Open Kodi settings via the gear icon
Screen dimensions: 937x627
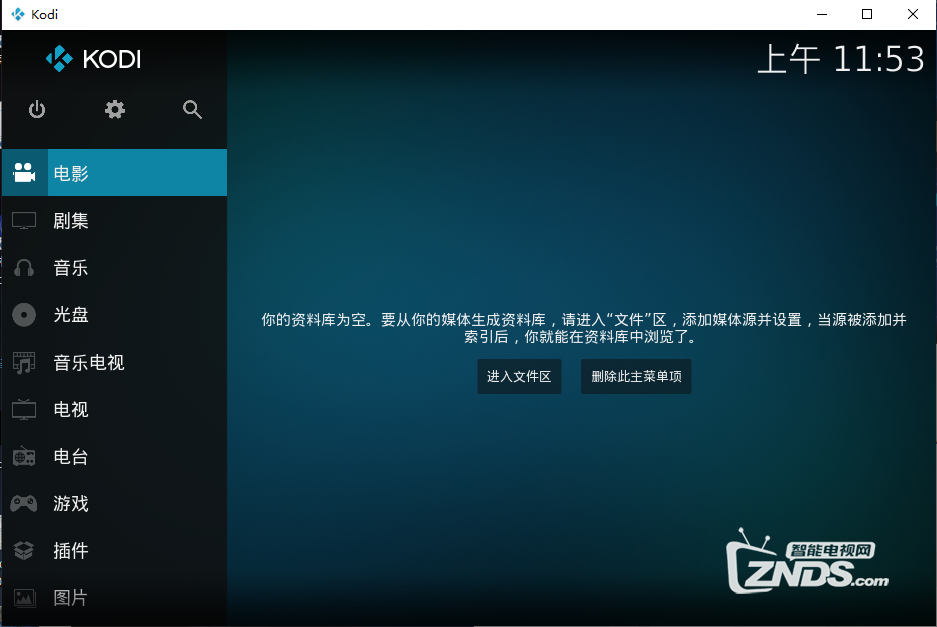point(114,110)
